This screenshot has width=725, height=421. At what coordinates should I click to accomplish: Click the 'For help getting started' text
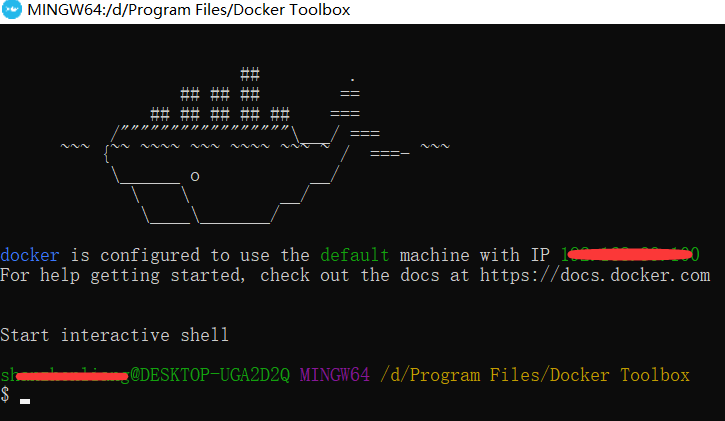pos(122,275)
